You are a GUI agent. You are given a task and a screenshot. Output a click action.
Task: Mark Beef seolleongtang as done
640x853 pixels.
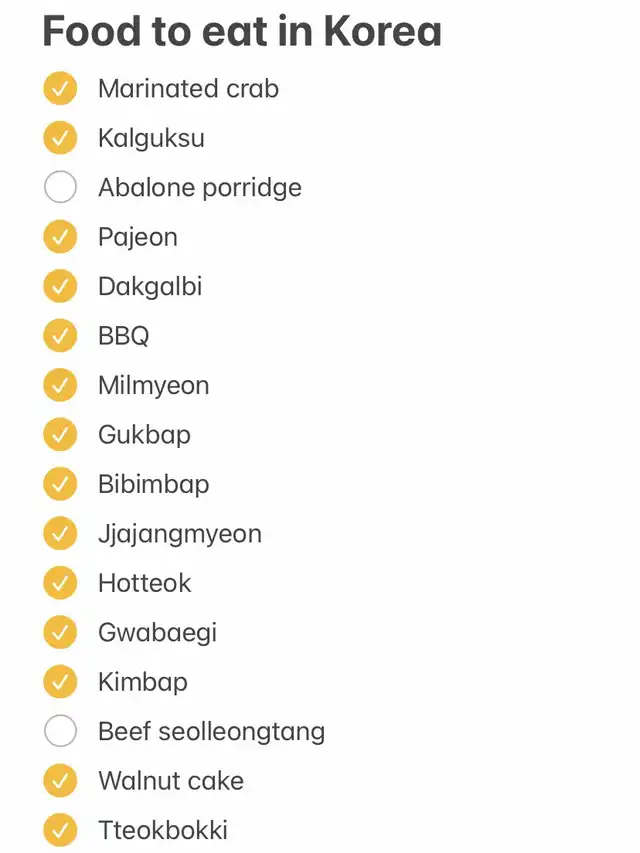(x=60, y=731)
